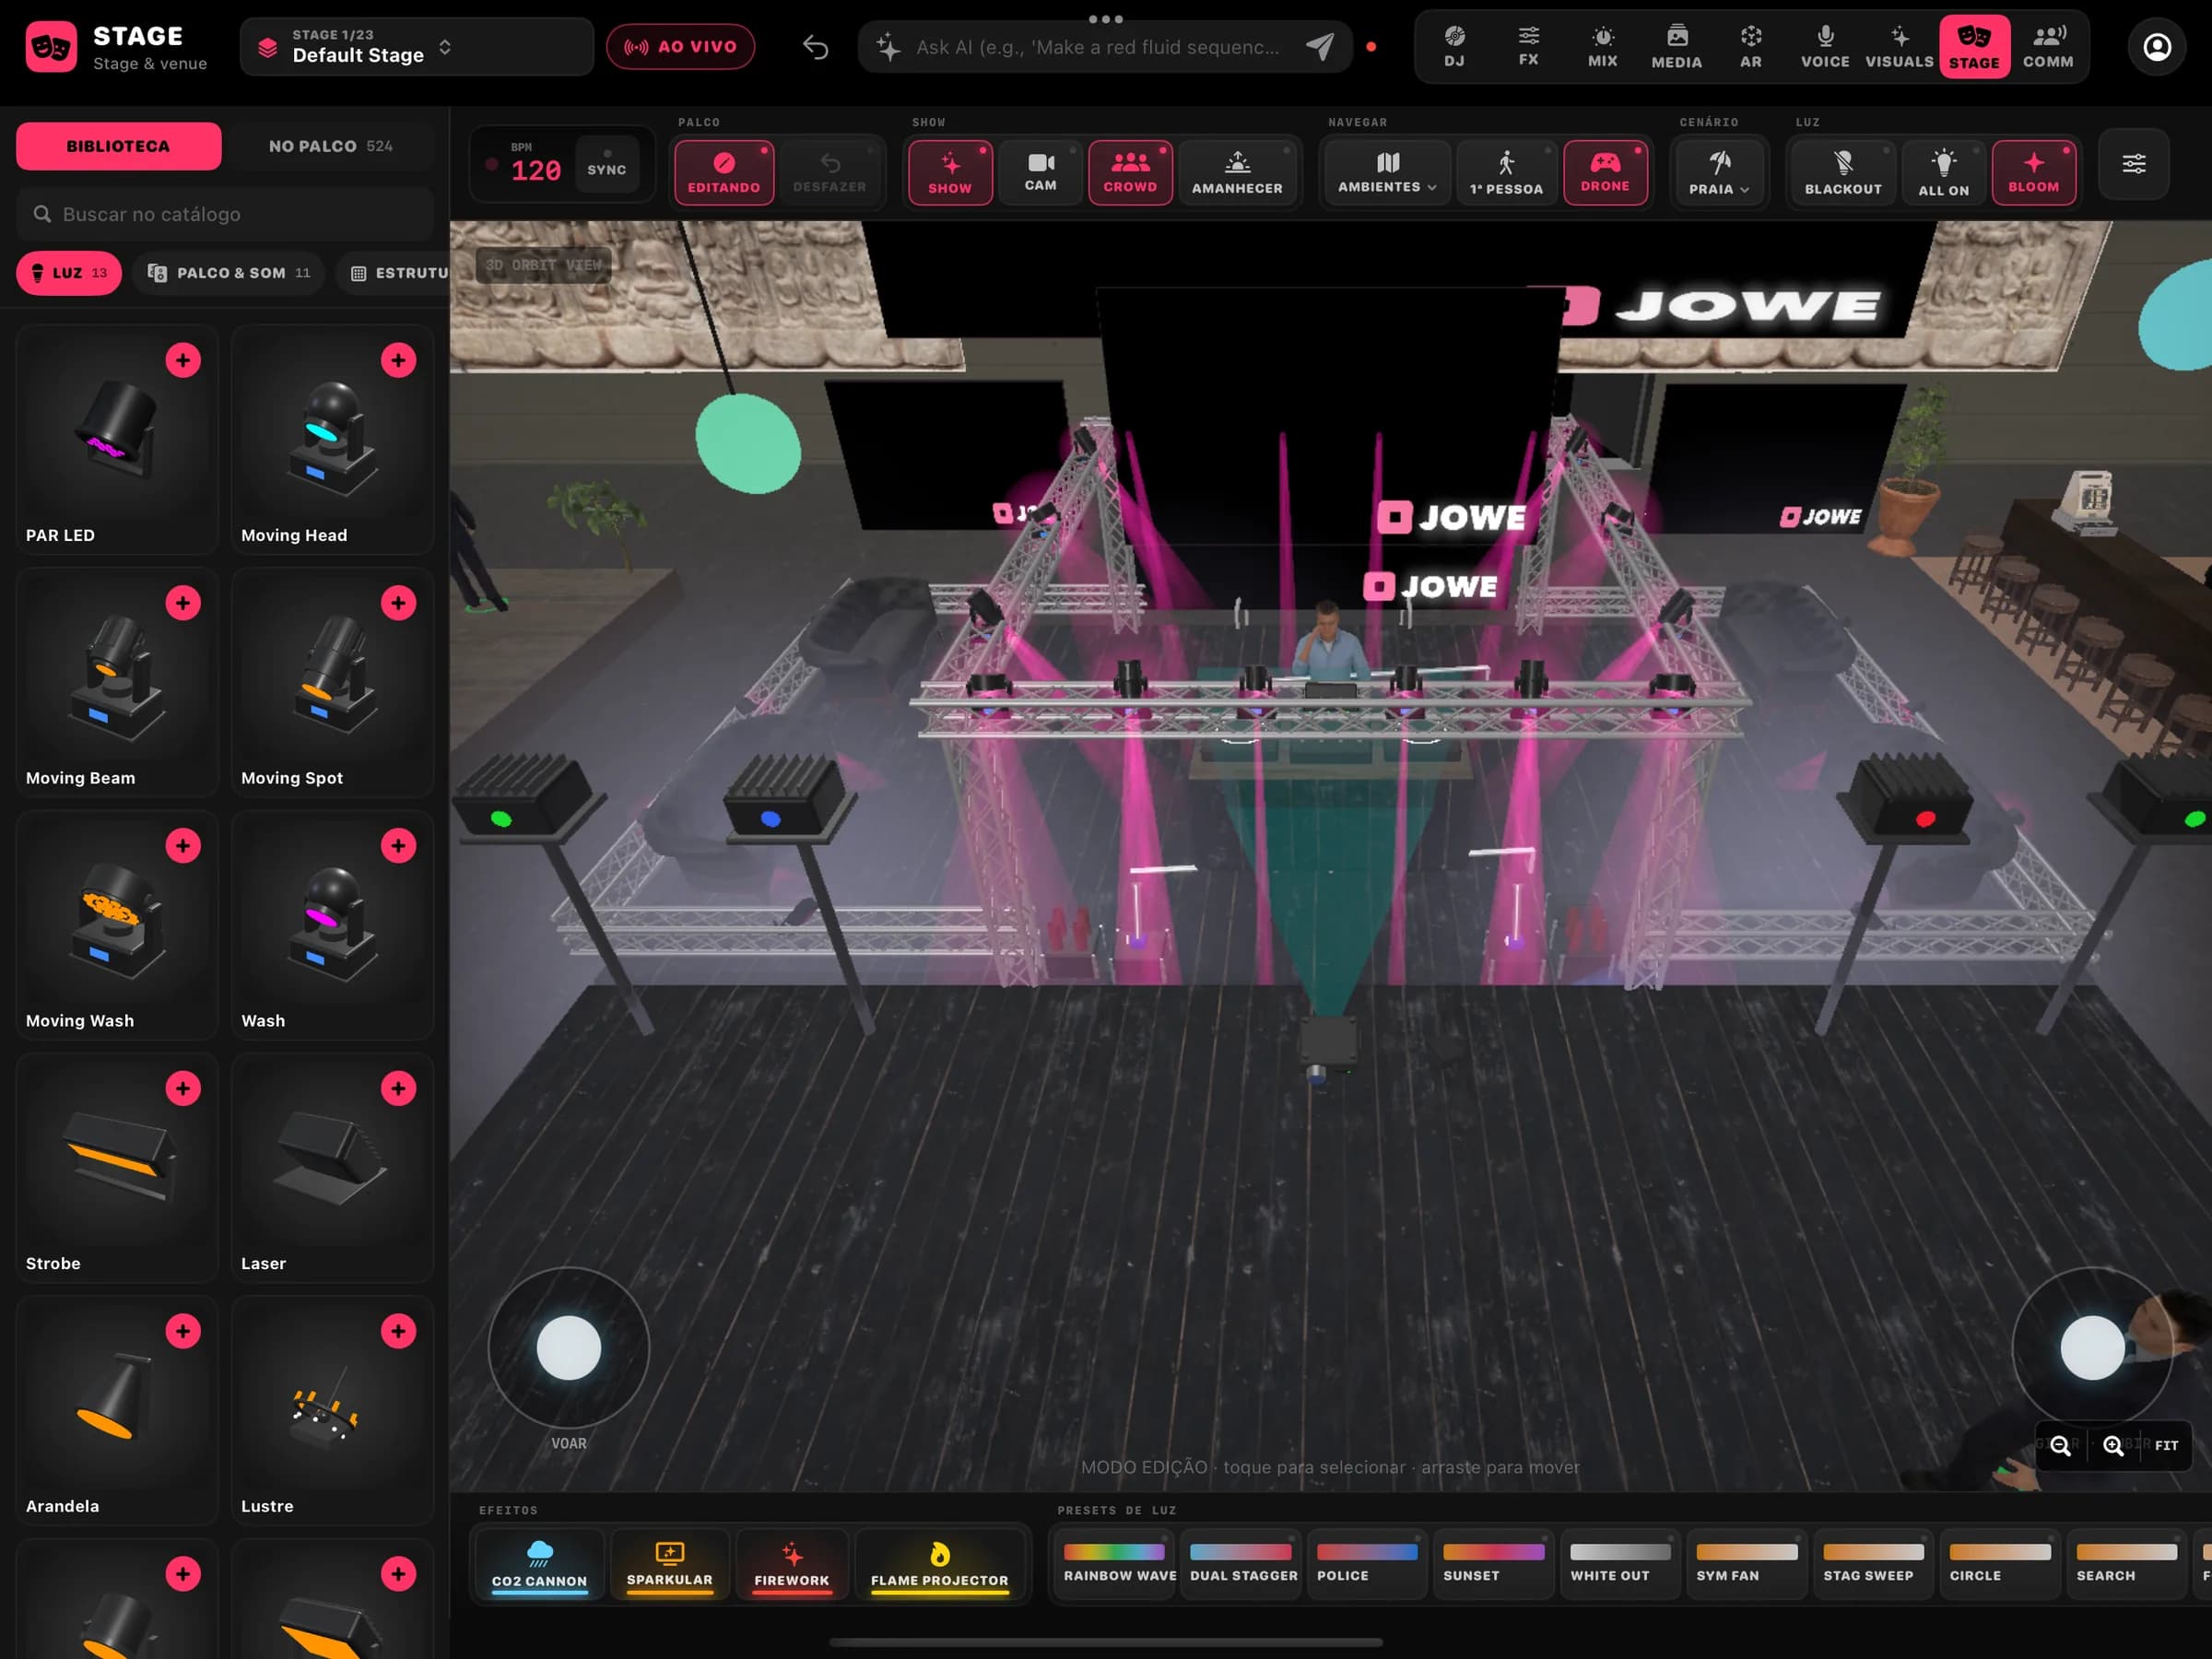This screenshot has height=1659, width=2212.
Task: Click the zoom out magnifier icon
Action: click(2060, 1445)
